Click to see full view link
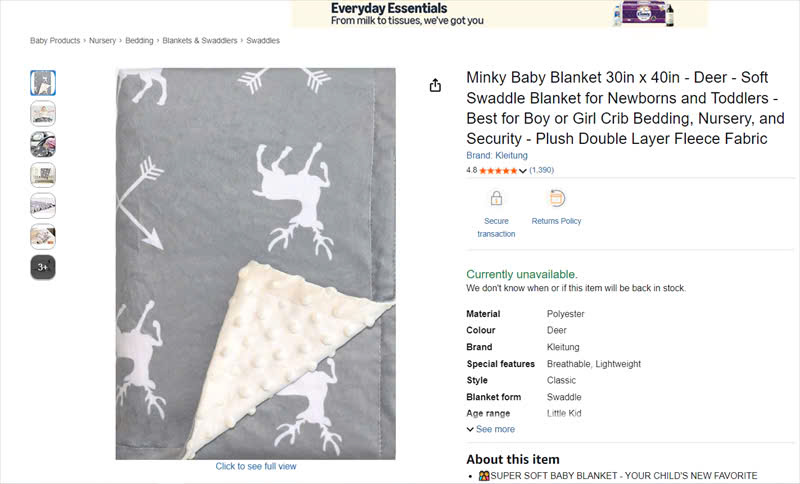Image resolution: width=800 pixels, height=484 pixels. click(256, 466)
